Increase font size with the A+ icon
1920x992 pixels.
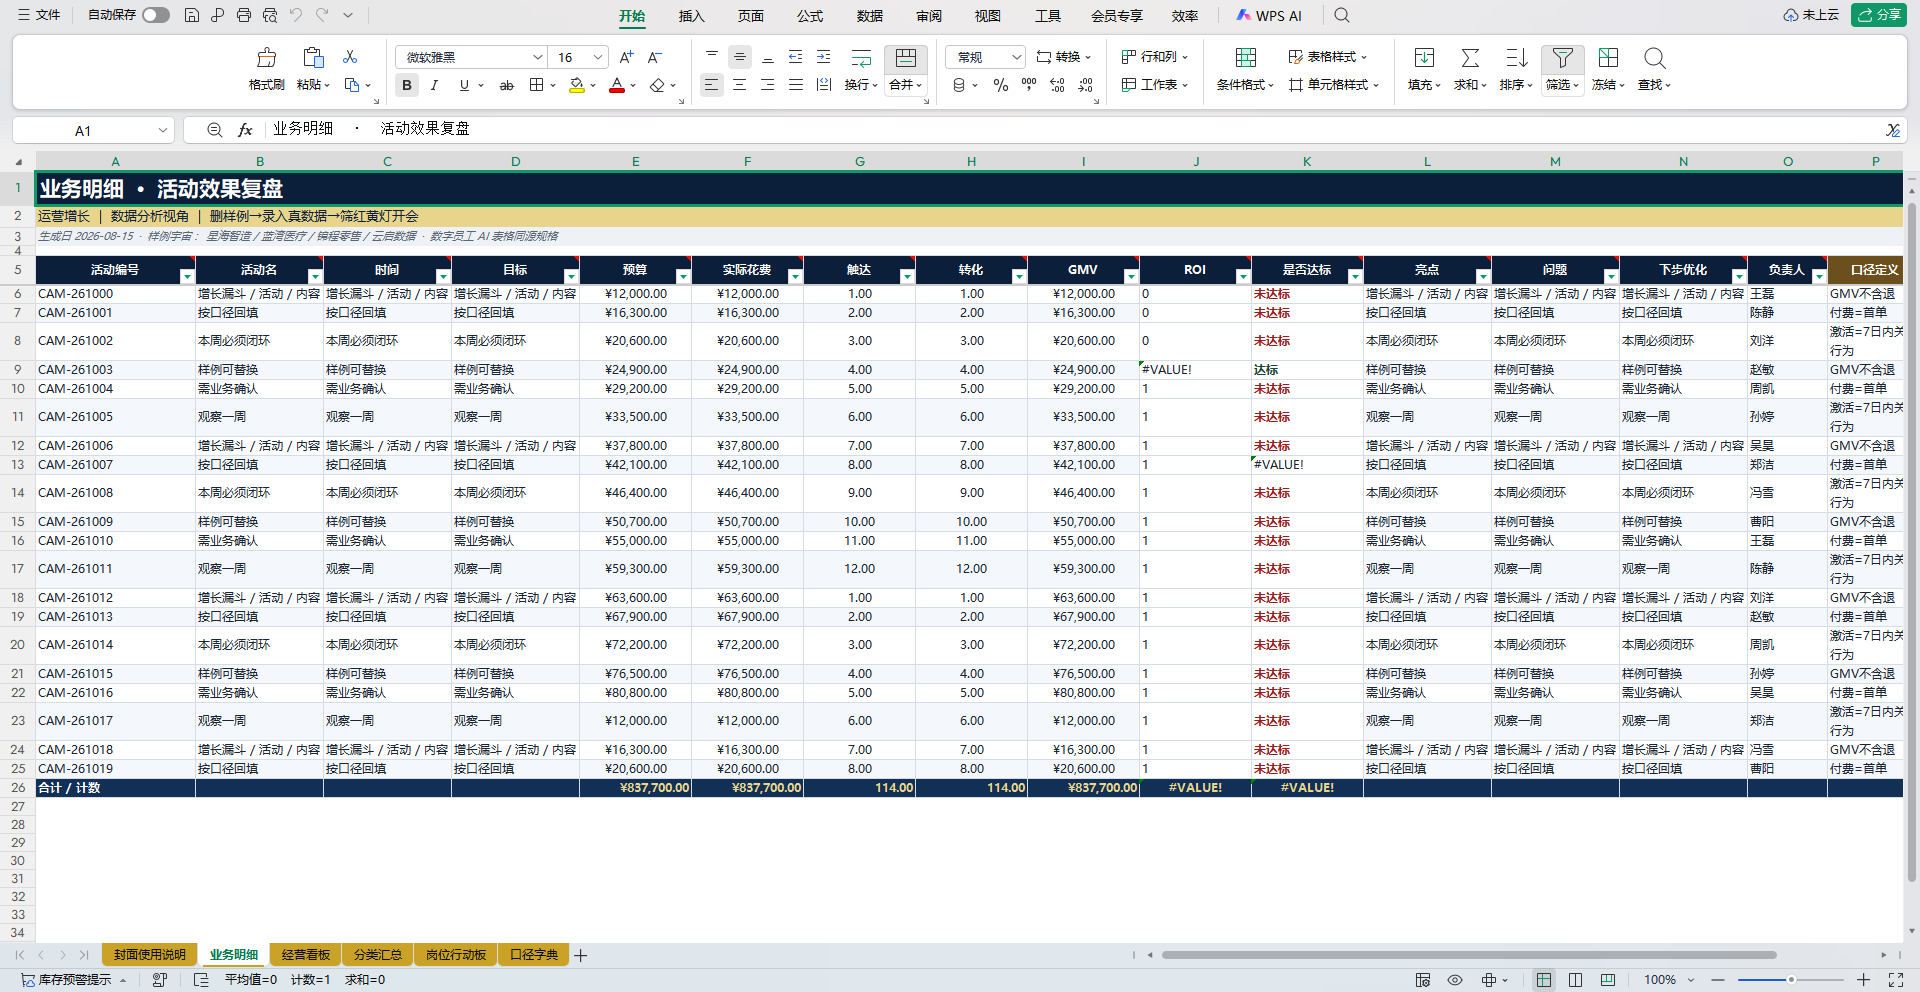[x=626, y=57]
